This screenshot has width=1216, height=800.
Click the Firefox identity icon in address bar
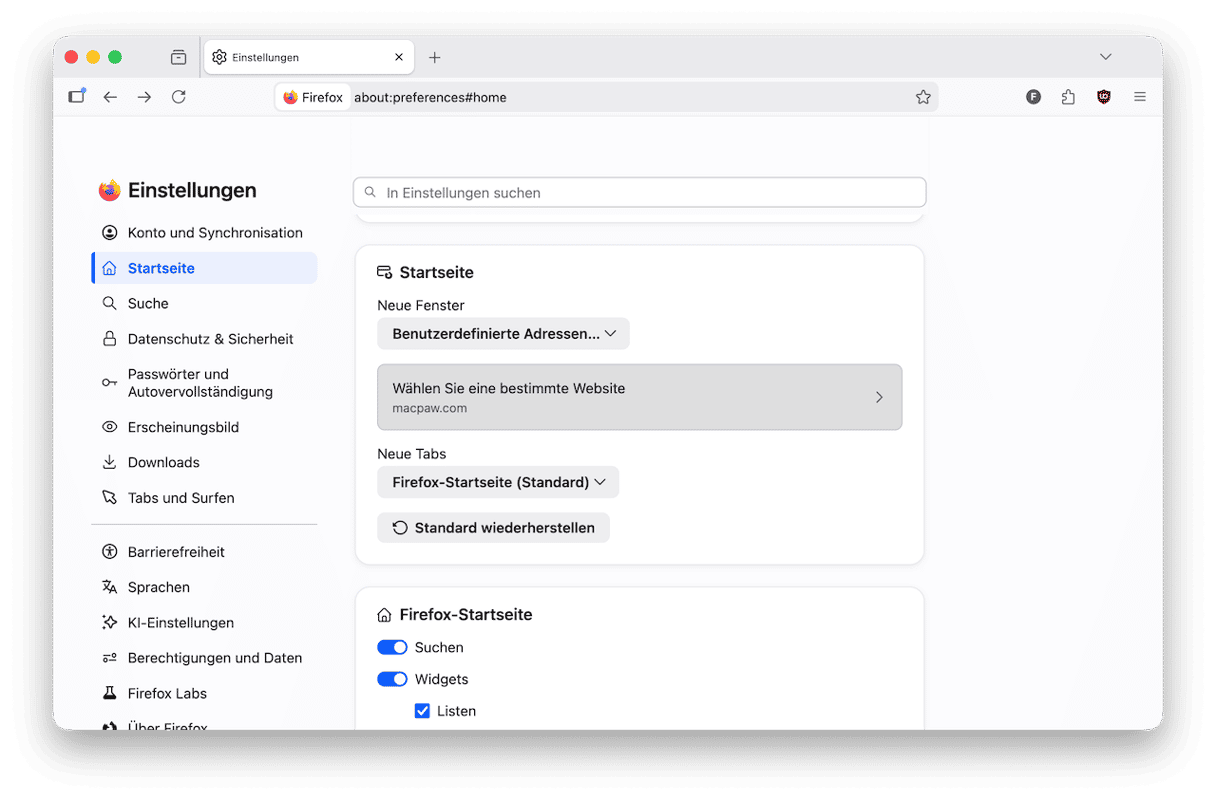tap(313, 97)
